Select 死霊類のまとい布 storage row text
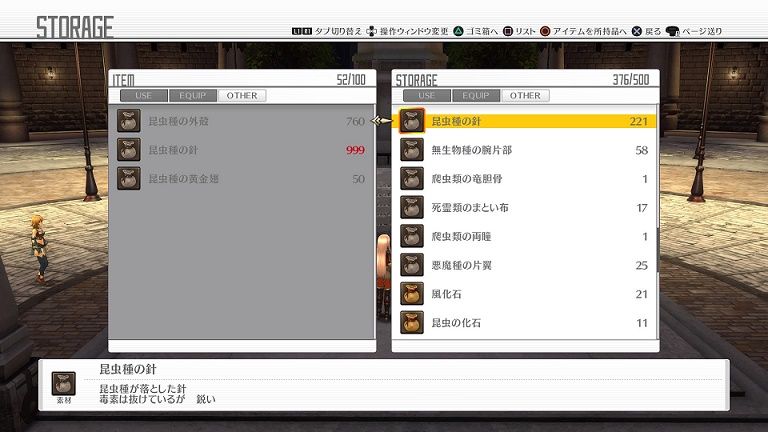Image resolution: width=768 pixels, height=432 pixels. [x=470, y=208]
